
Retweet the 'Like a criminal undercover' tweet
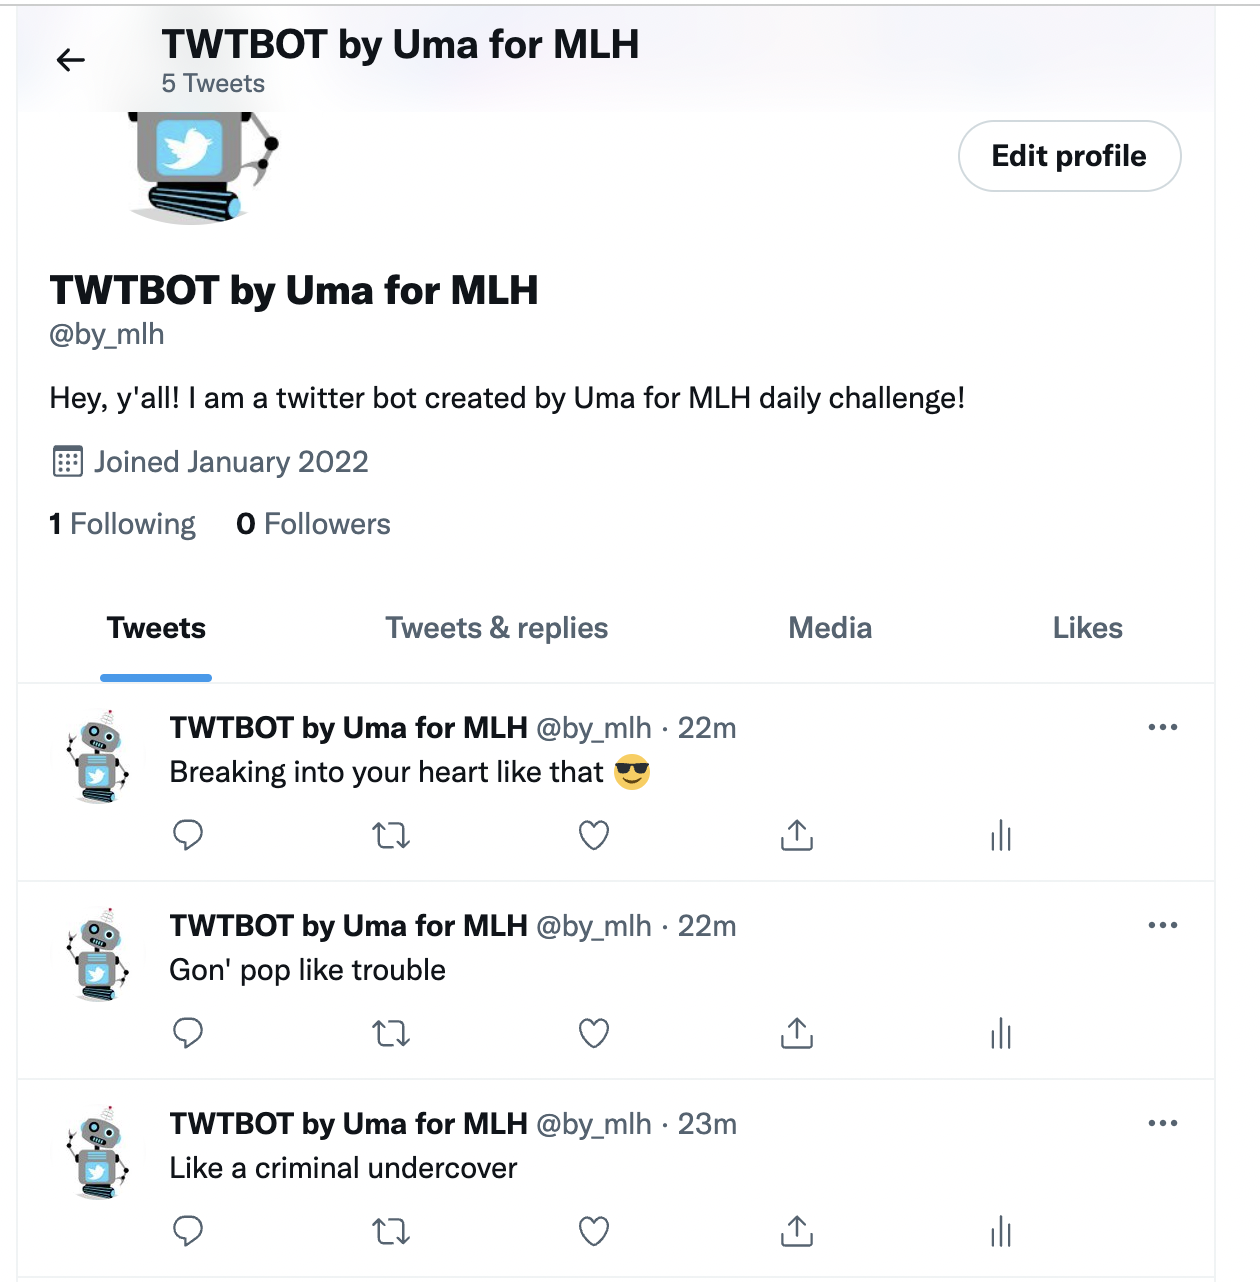click(x=391, y=1231)
